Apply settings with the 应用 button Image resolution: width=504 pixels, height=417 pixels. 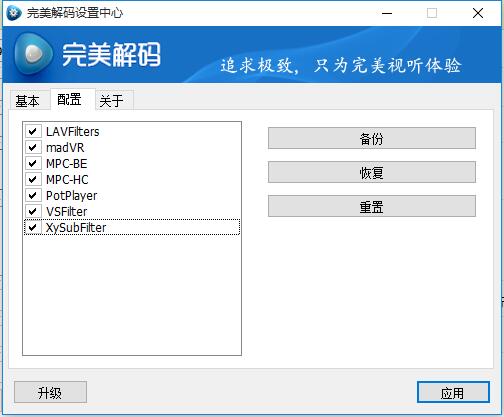click(453, 392)
